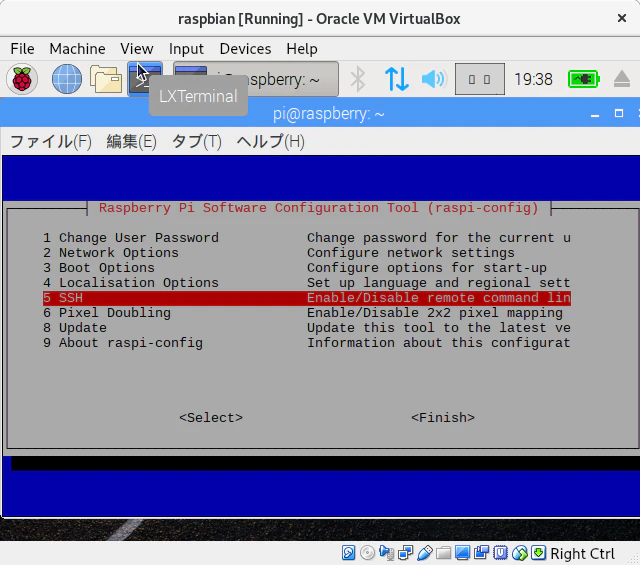Open the Raspberry Pi main menu icon
The image size is (640, 565).
22,79
